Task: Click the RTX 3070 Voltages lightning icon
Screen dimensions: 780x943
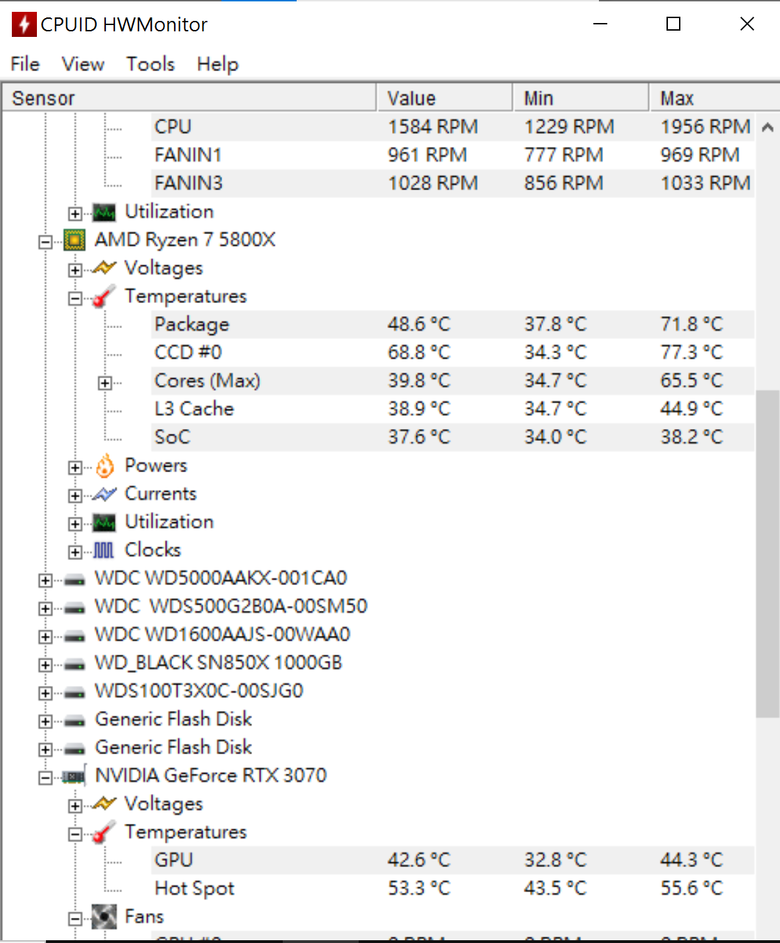Action: 104,803
